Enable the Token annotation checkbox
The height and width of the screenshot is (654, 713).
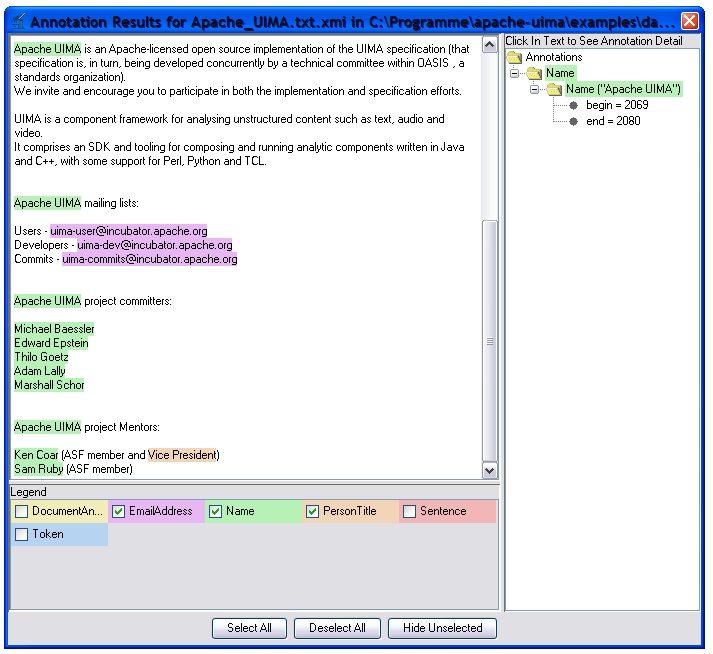point(22,535)
